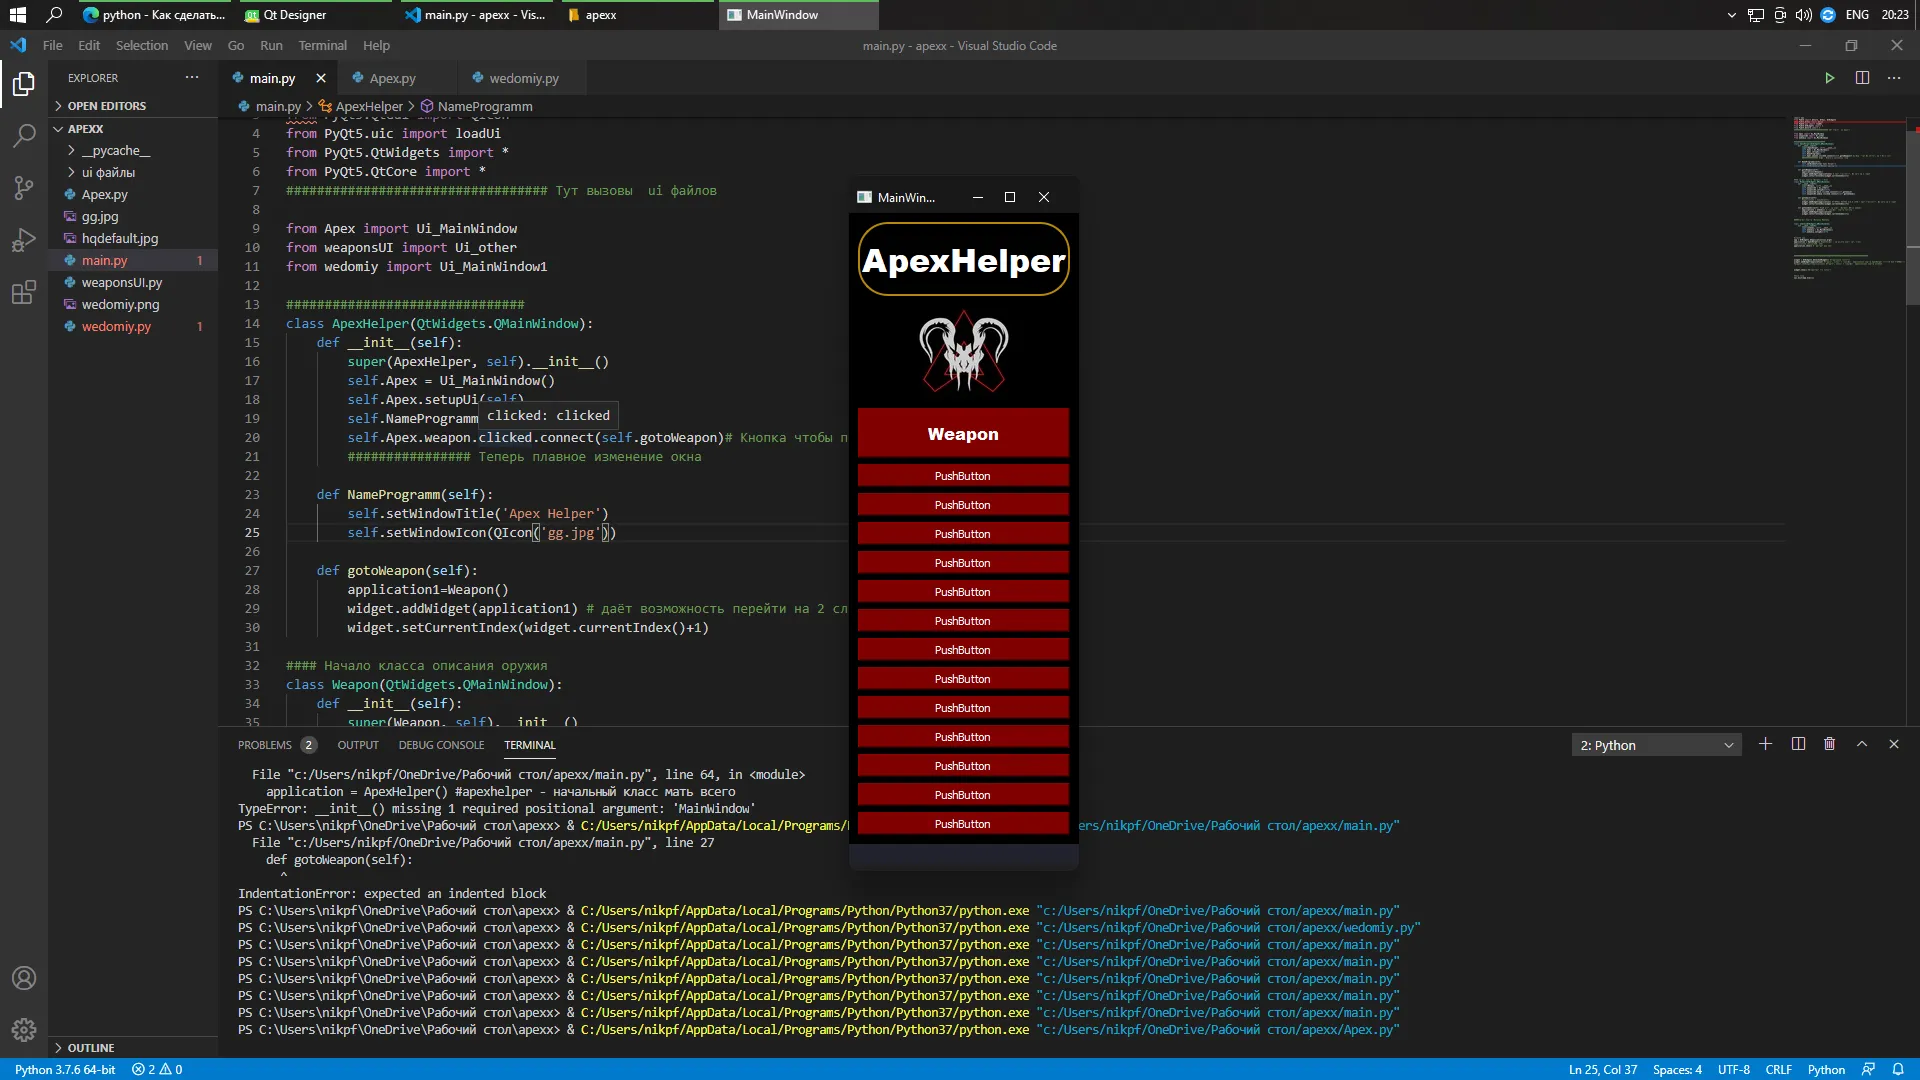Open notifications bell in status bar
Viewport: 1920px width, 1080px height.
pos(1898,1069)
